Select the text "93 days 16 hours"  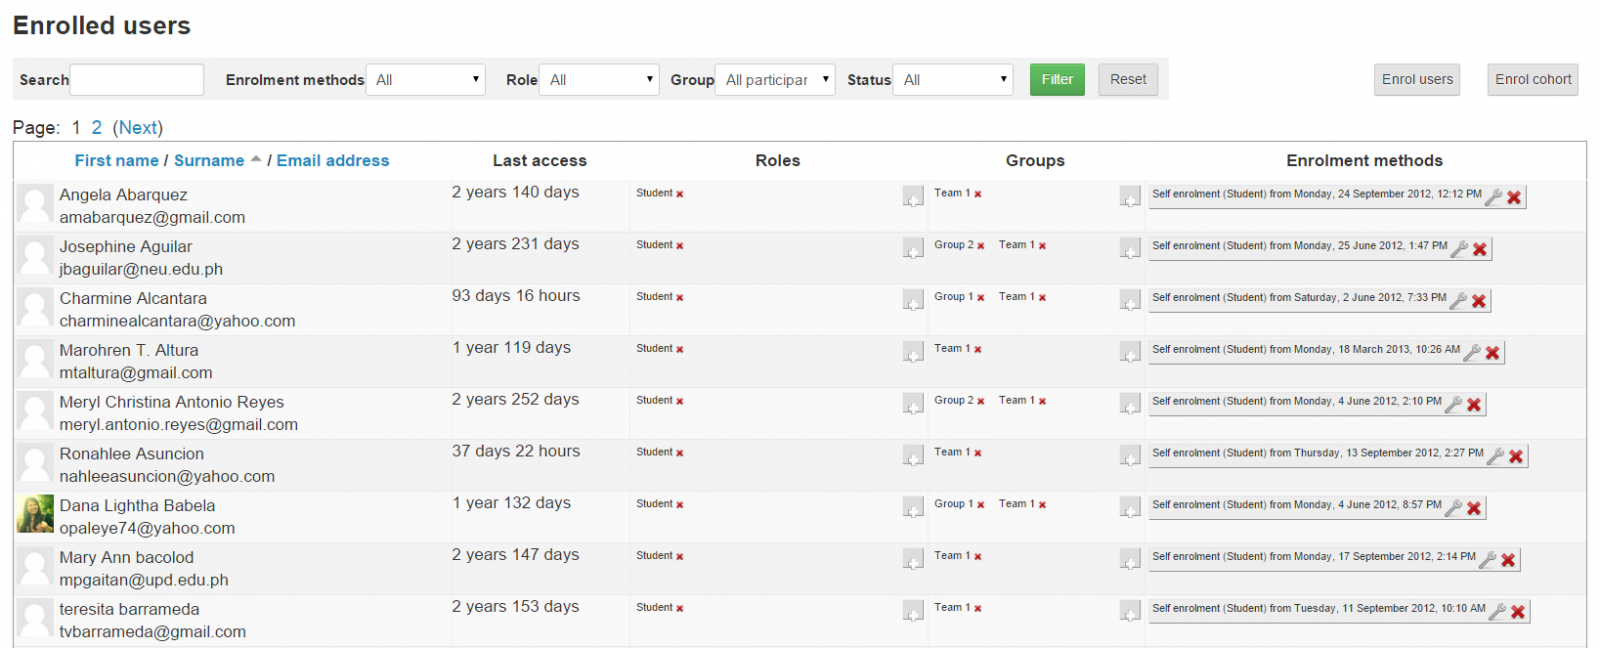[516, 296]
